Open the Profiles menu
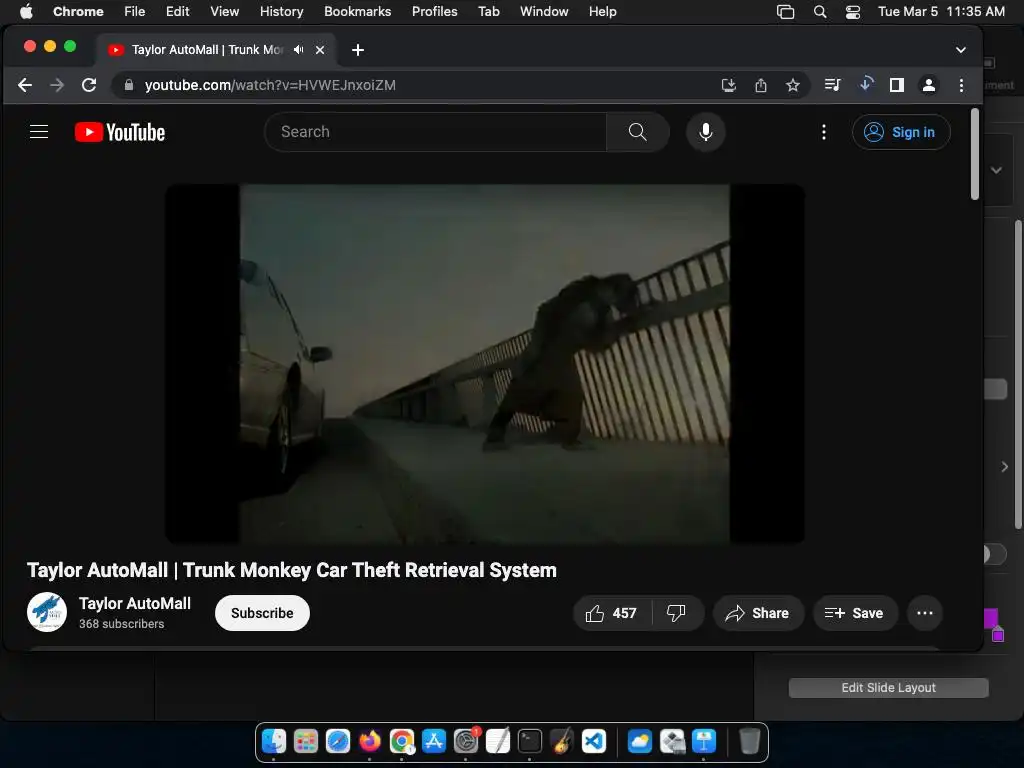1024x768 pixels. [x=434, y=12]
